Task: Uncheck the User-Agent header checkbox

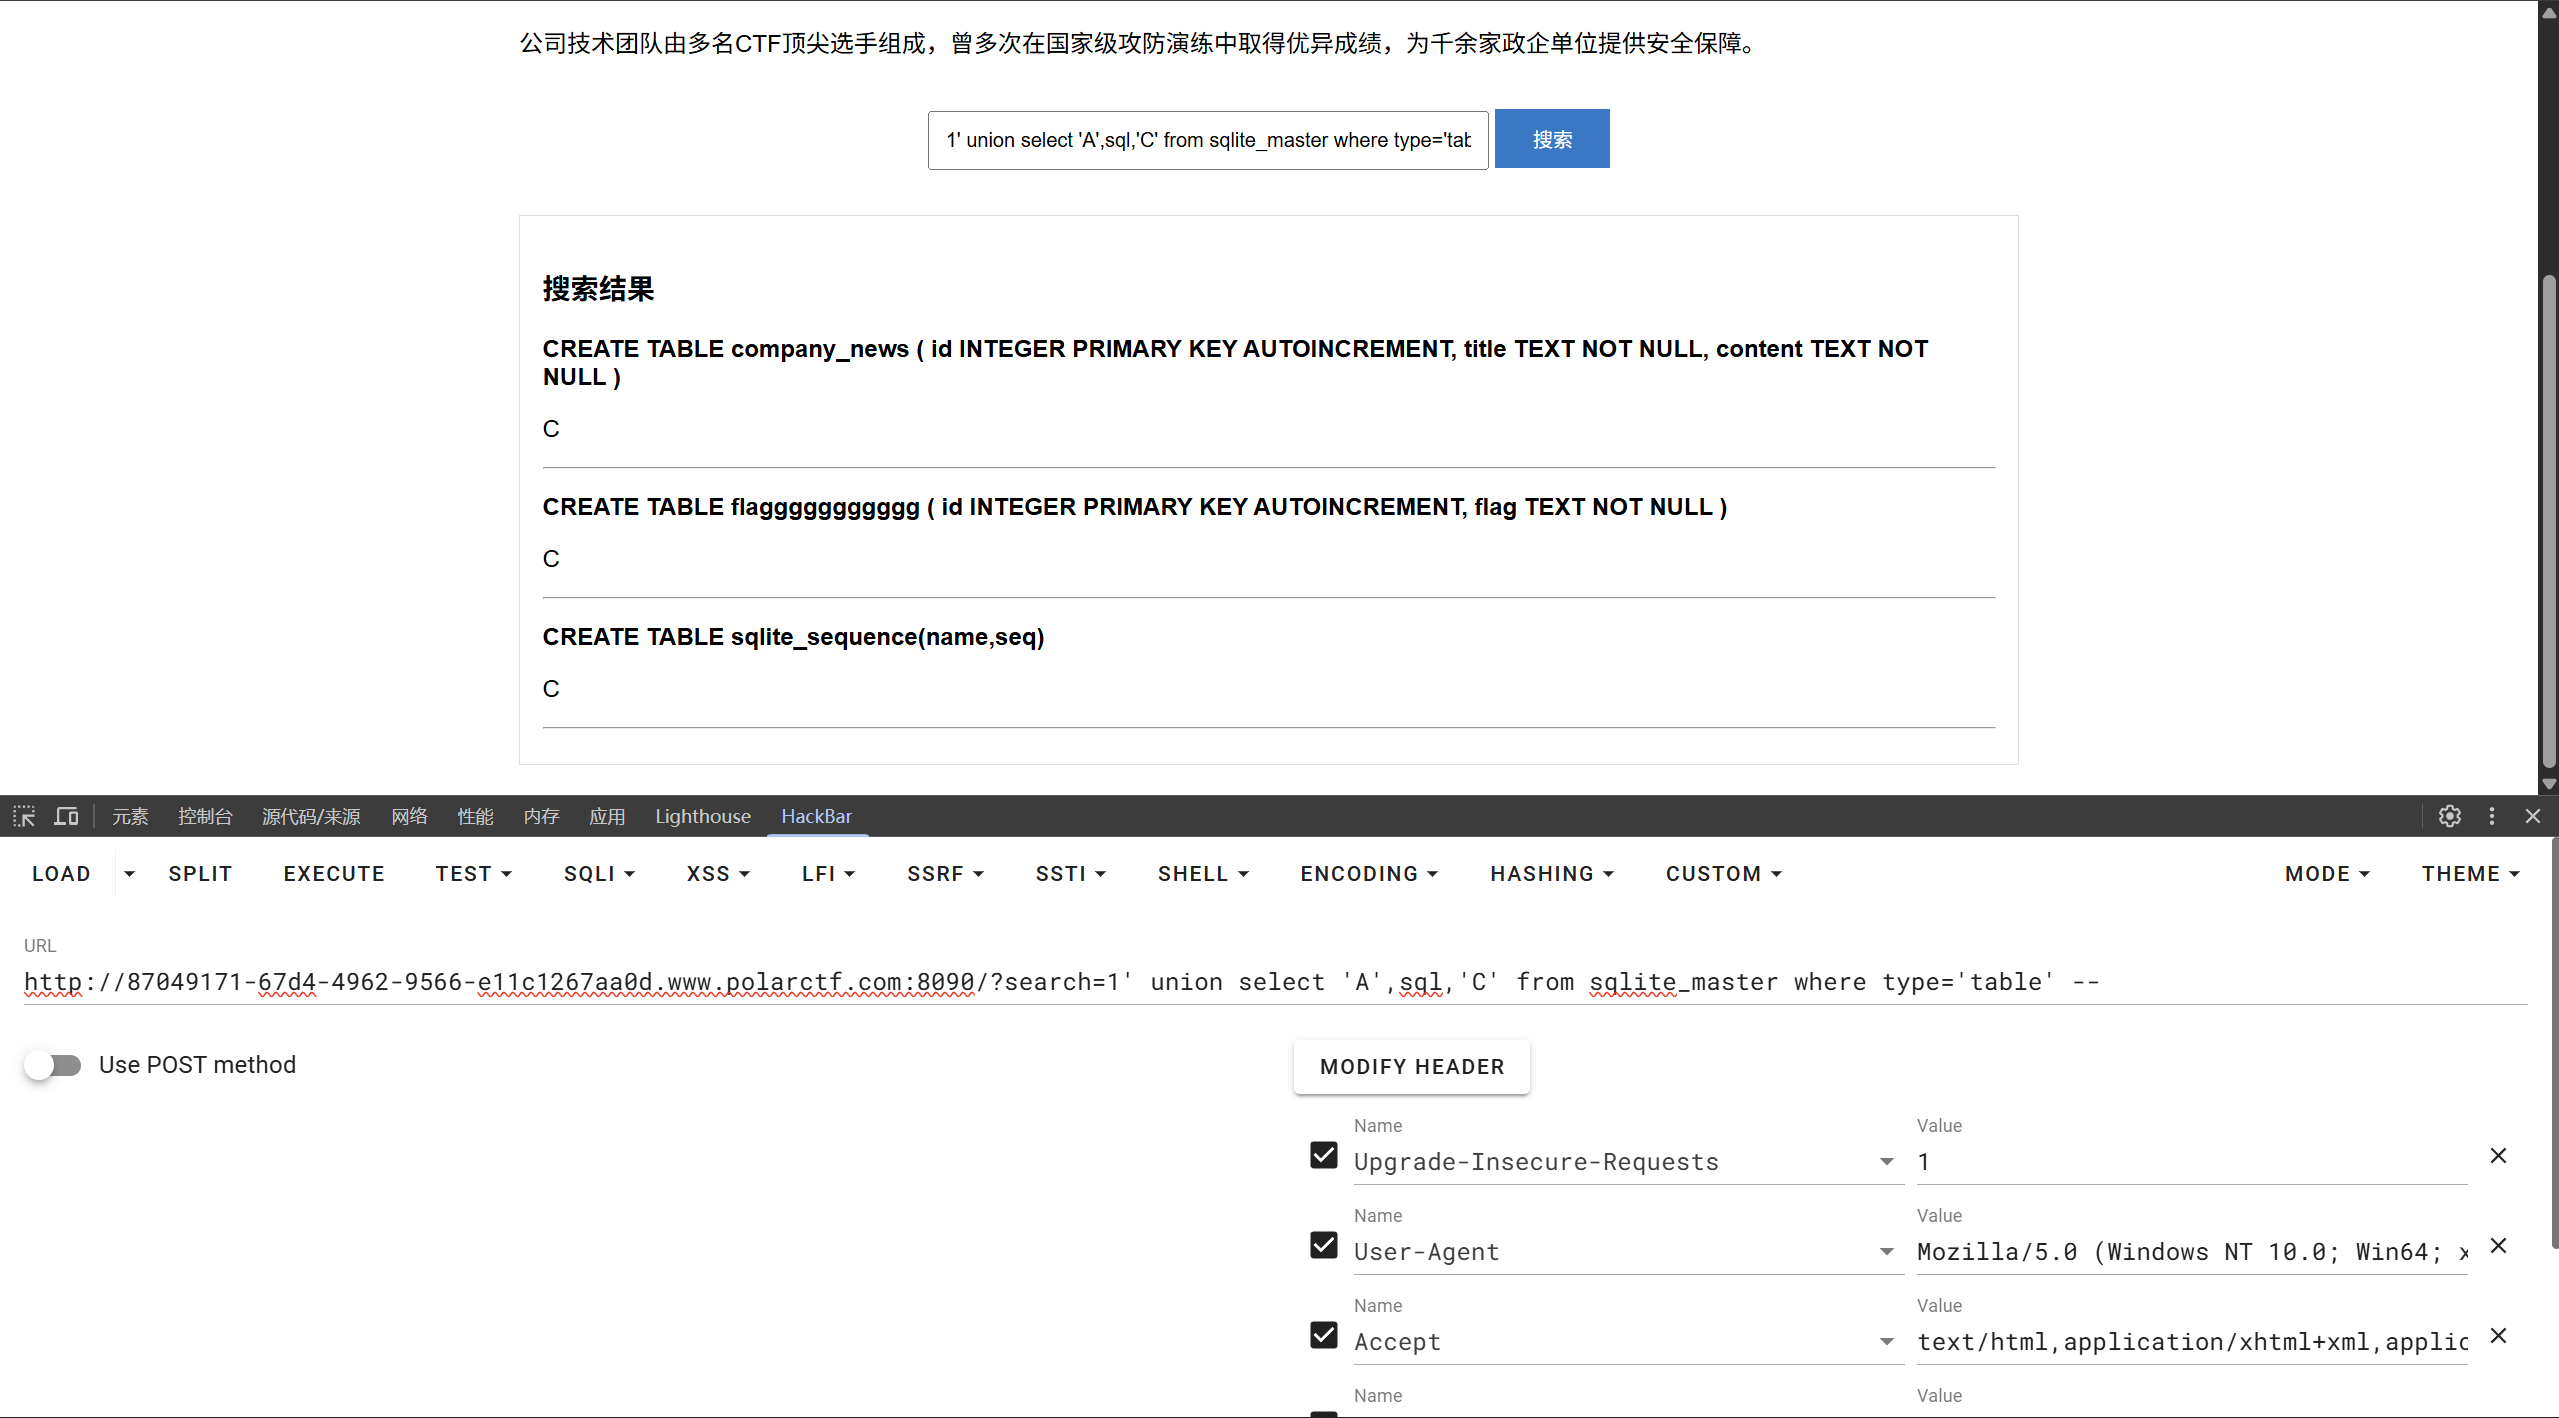Action: [x=1323, y=1246]
